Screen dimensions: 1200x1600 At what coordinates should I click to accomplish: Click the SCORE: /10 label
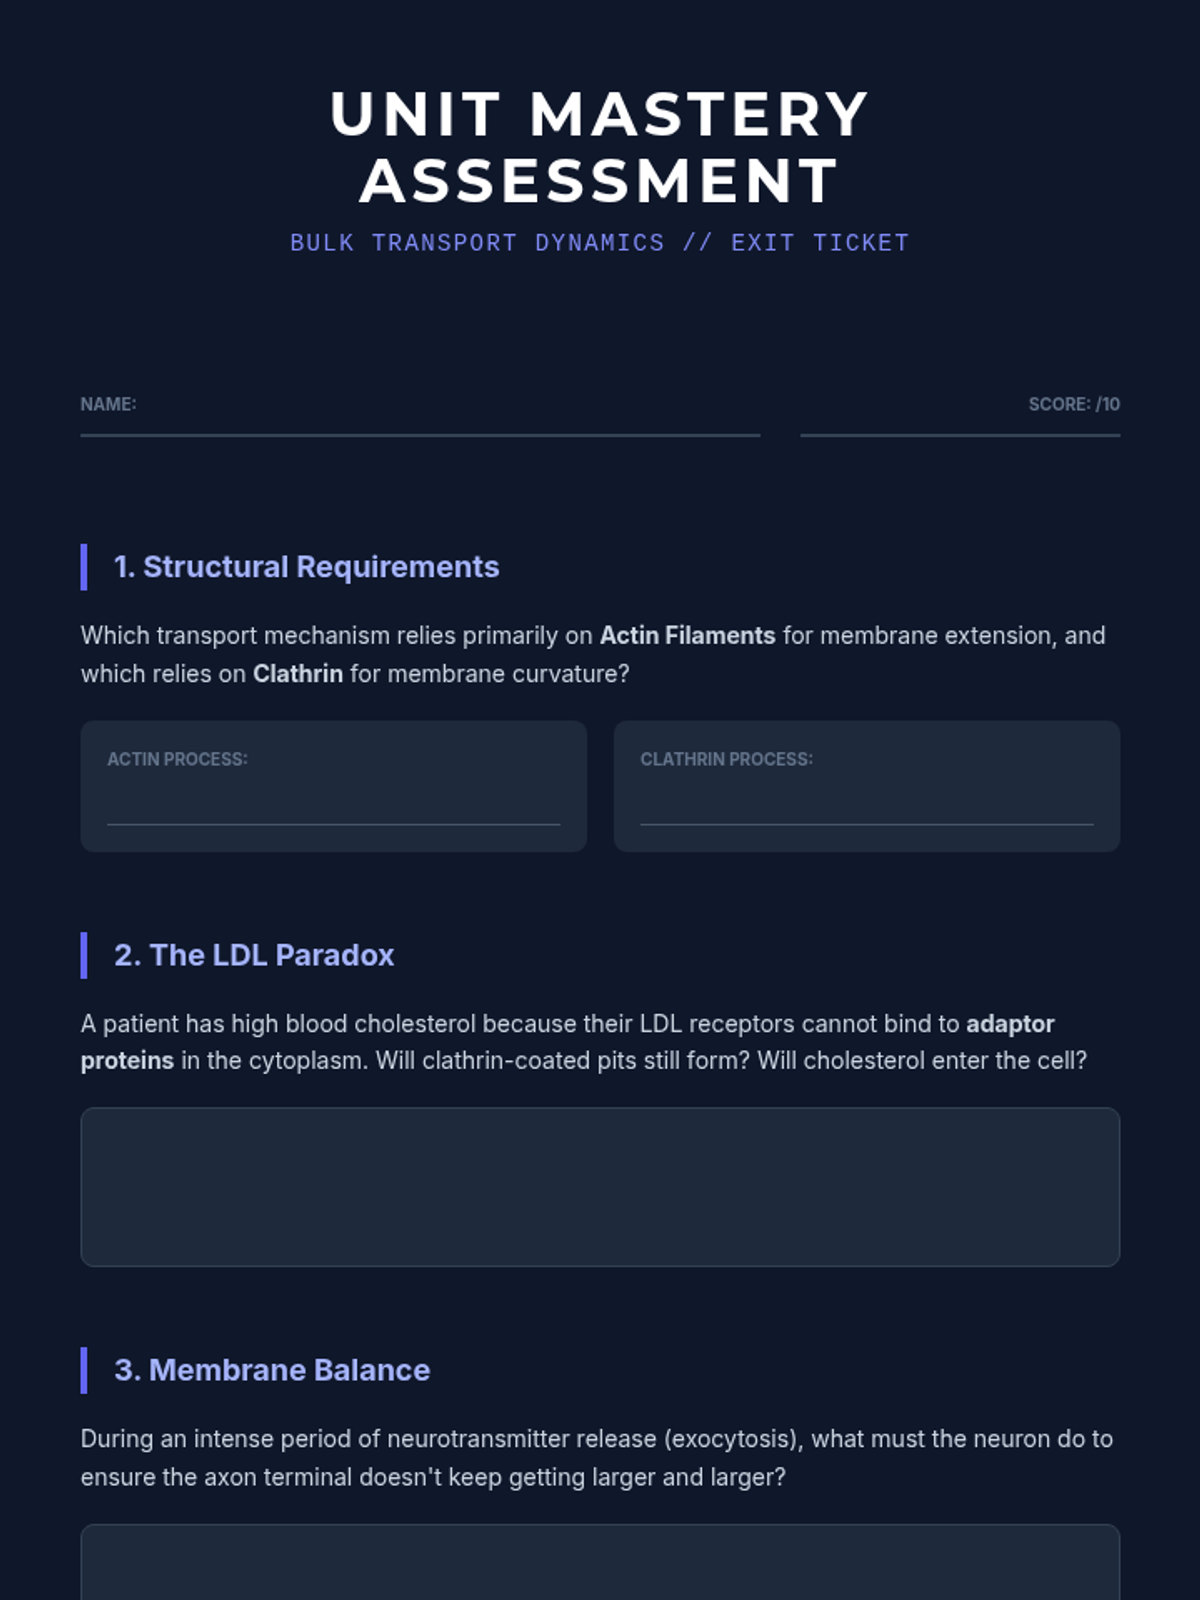(1073, 404)
